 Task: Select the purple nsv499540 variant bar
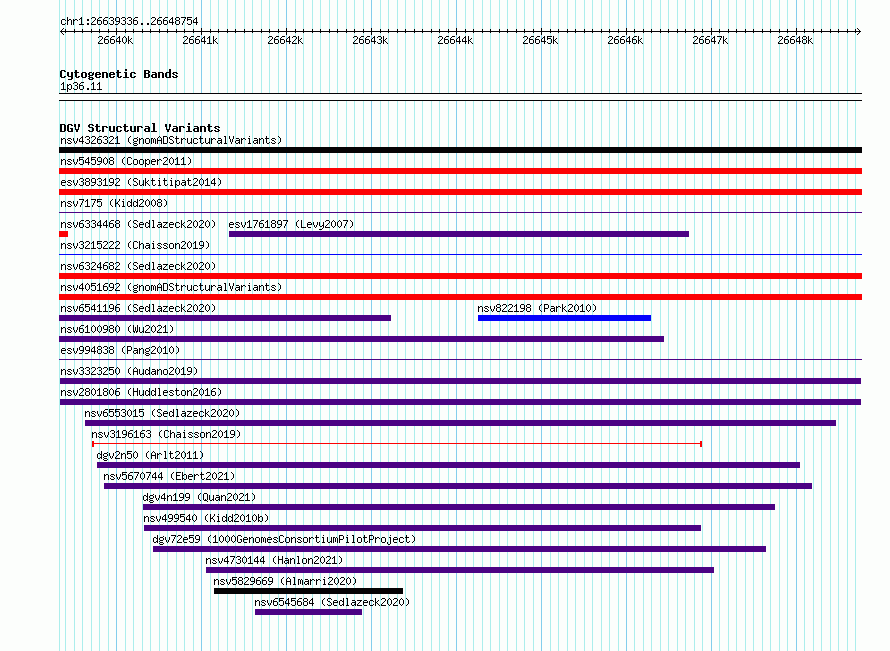[422, 528]
